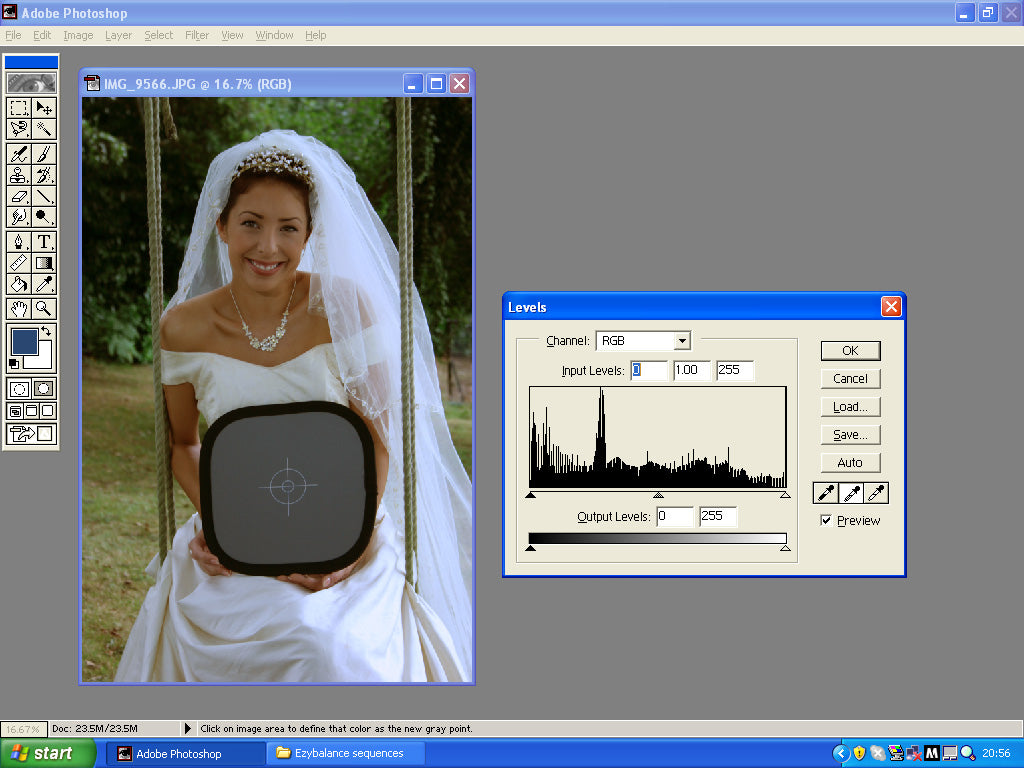1024x768 pixels.
Task: Cancel the Levels dialog
Action: coord(850,379)
